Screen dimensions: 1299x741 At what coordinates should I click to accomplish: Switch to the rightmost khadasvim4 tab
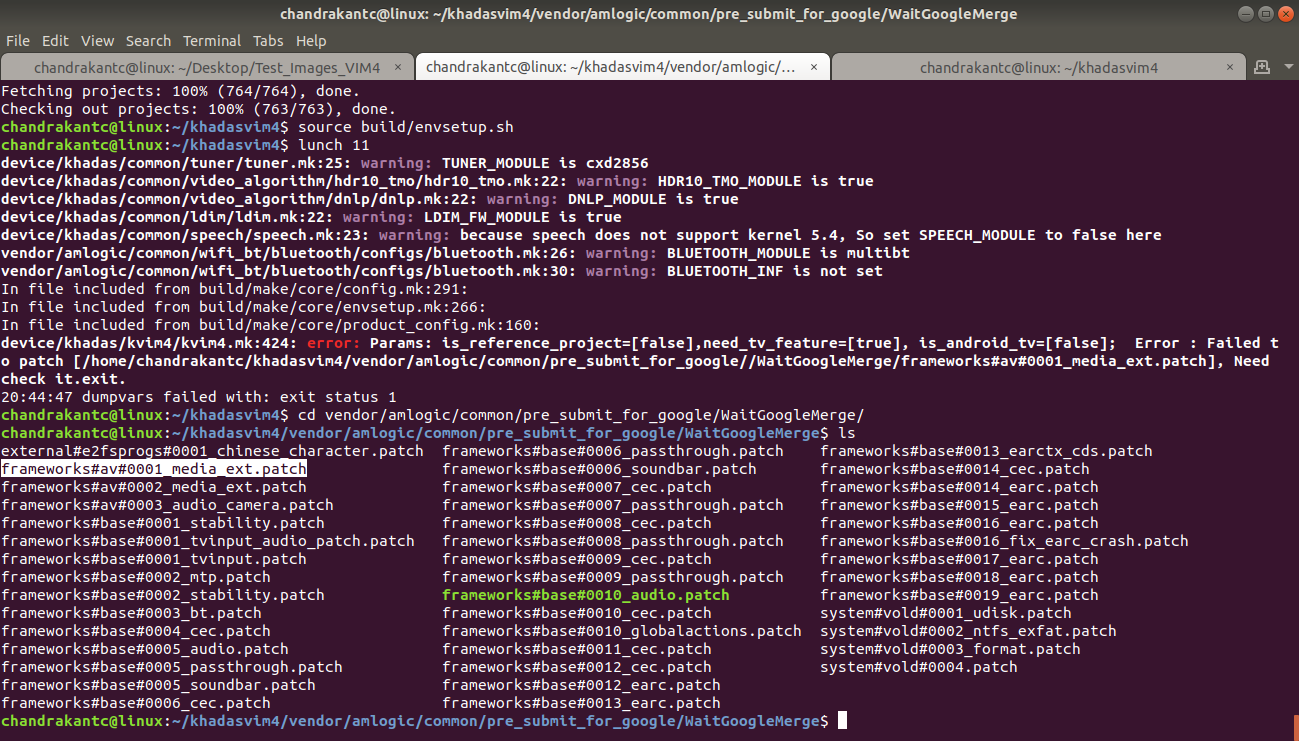(x=1040, y=66)
